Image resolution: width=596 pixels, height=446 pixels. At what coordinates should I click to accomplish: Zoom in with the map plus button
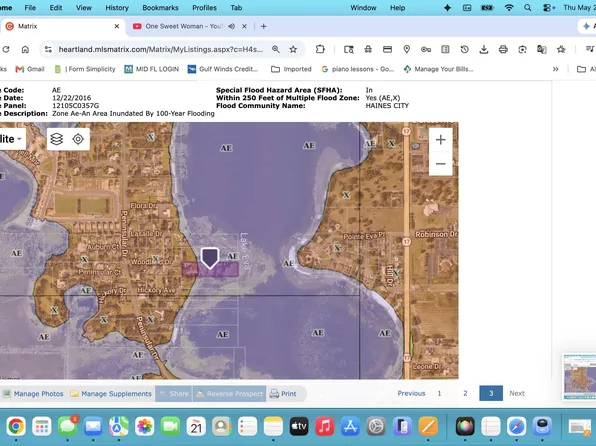(441, 140)
